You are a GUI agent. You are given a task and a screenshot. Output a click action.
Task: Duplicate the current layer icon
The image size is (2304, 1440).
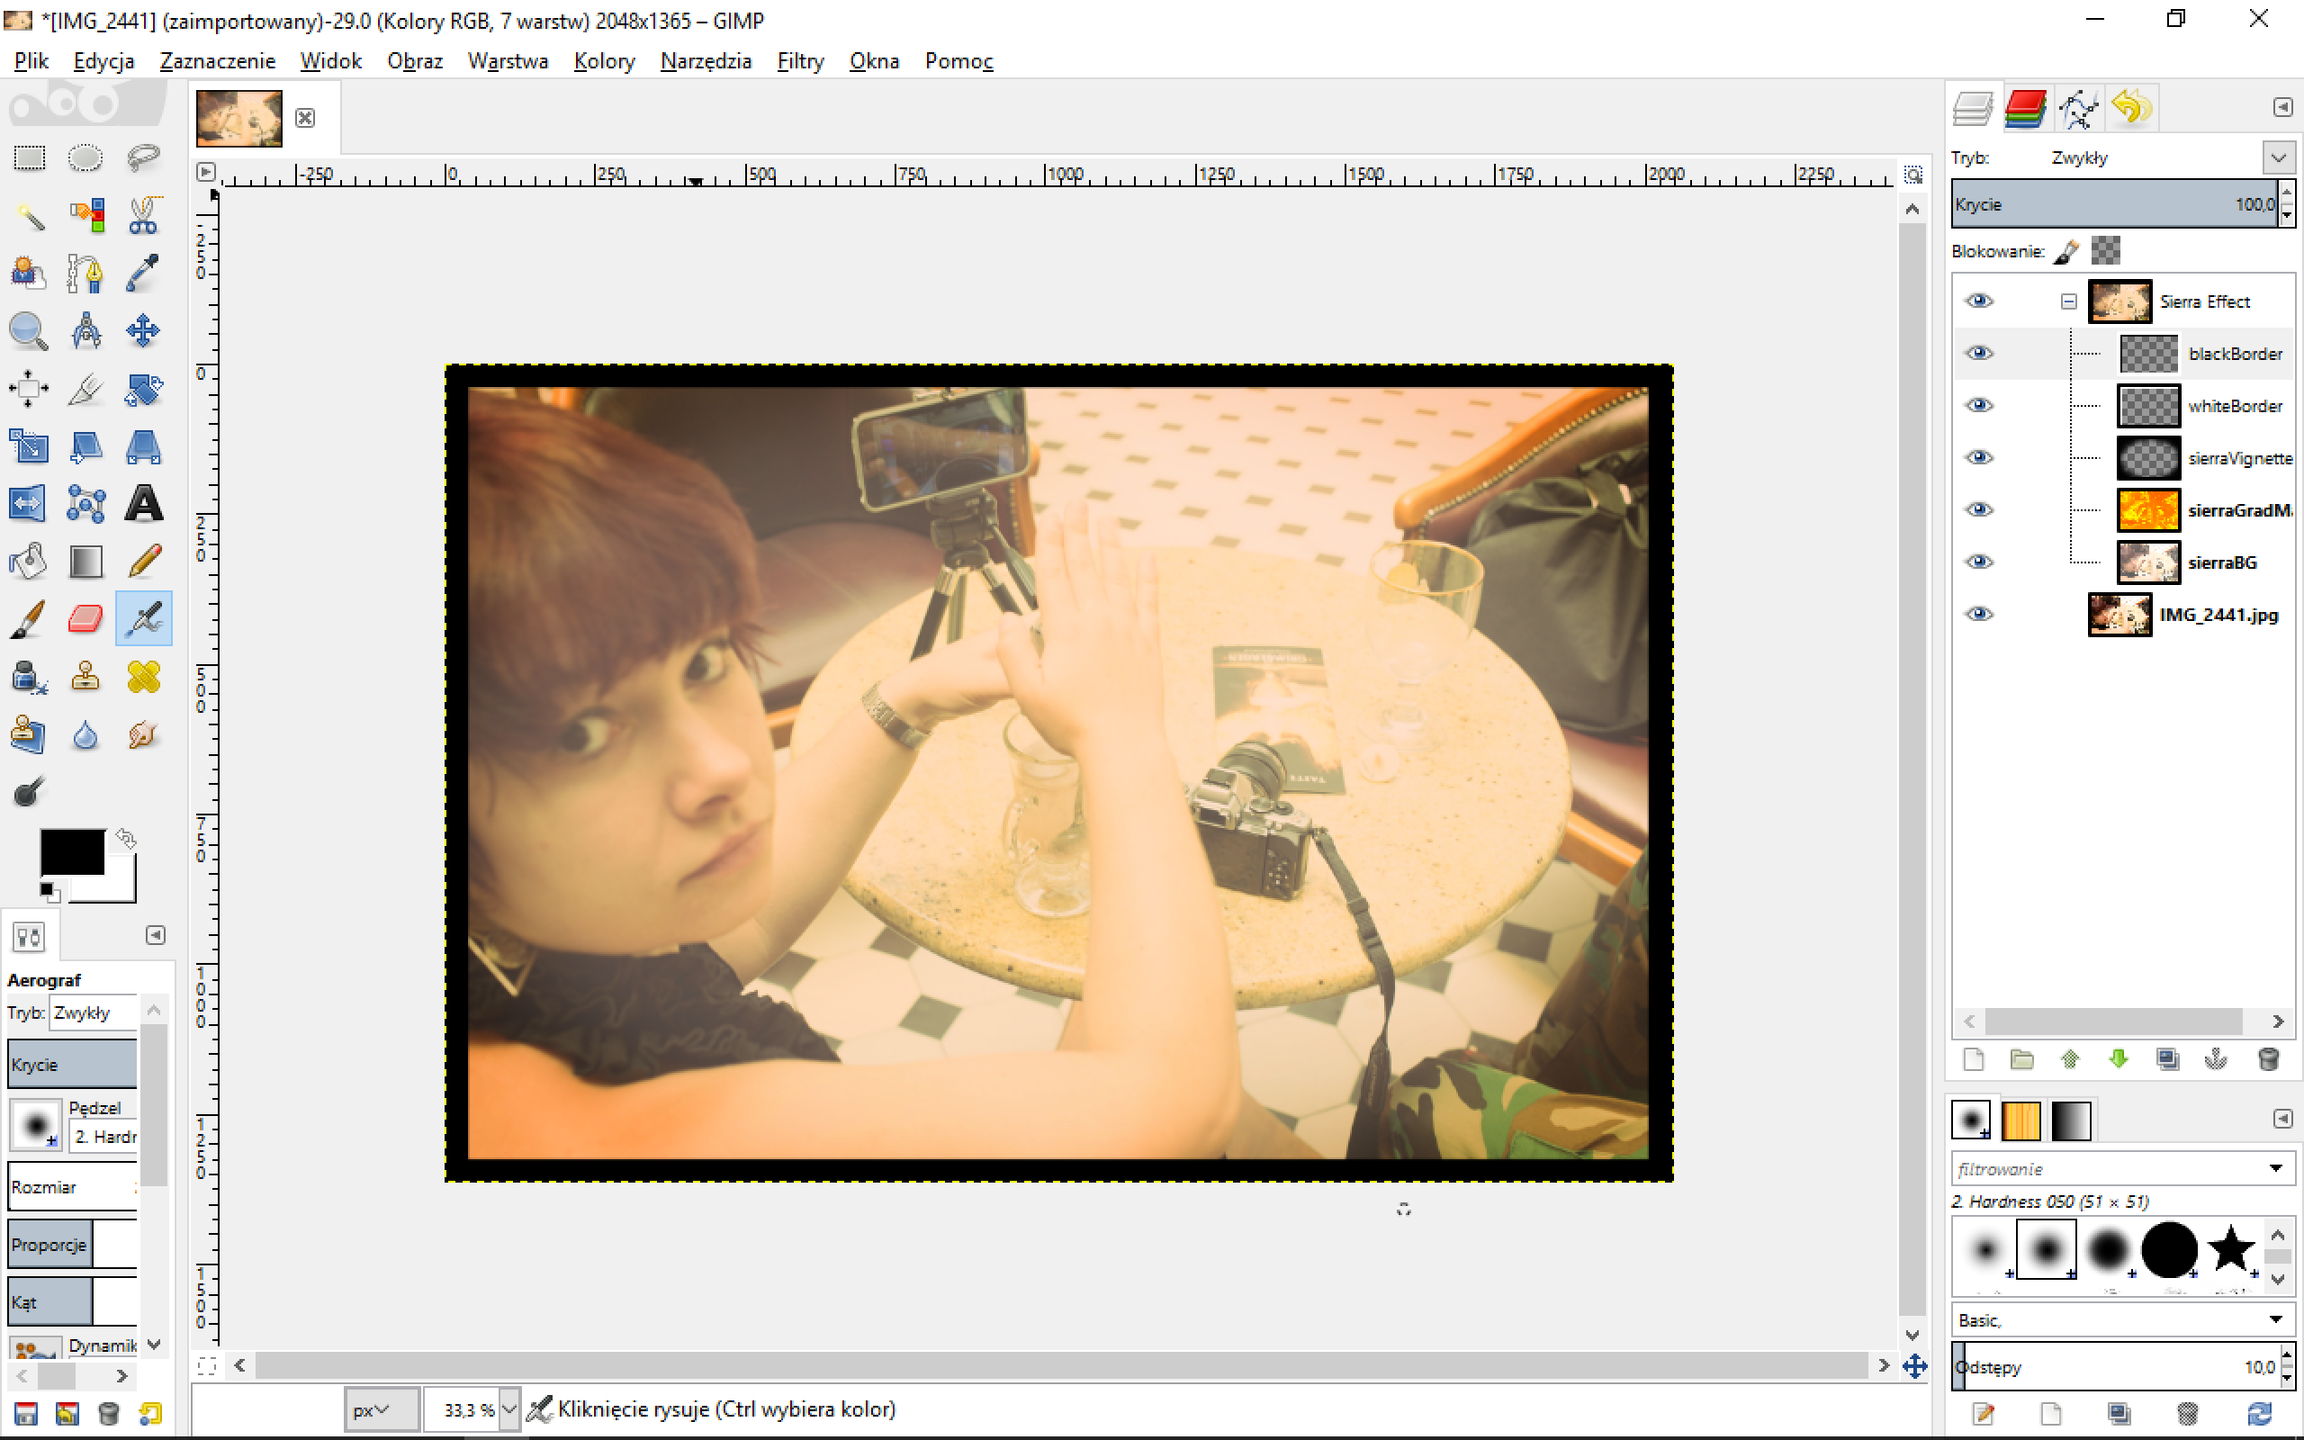2167,1060
